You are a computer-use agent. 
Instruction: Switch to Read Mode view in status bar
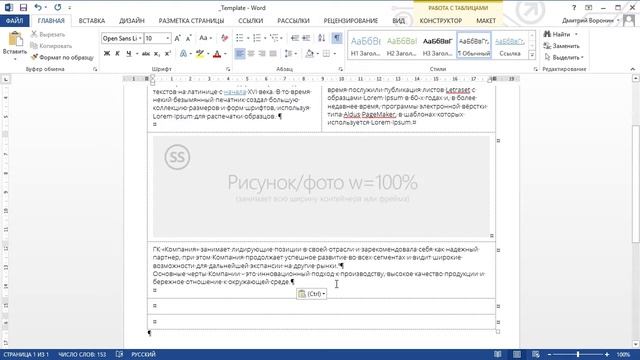click(498, 355)
